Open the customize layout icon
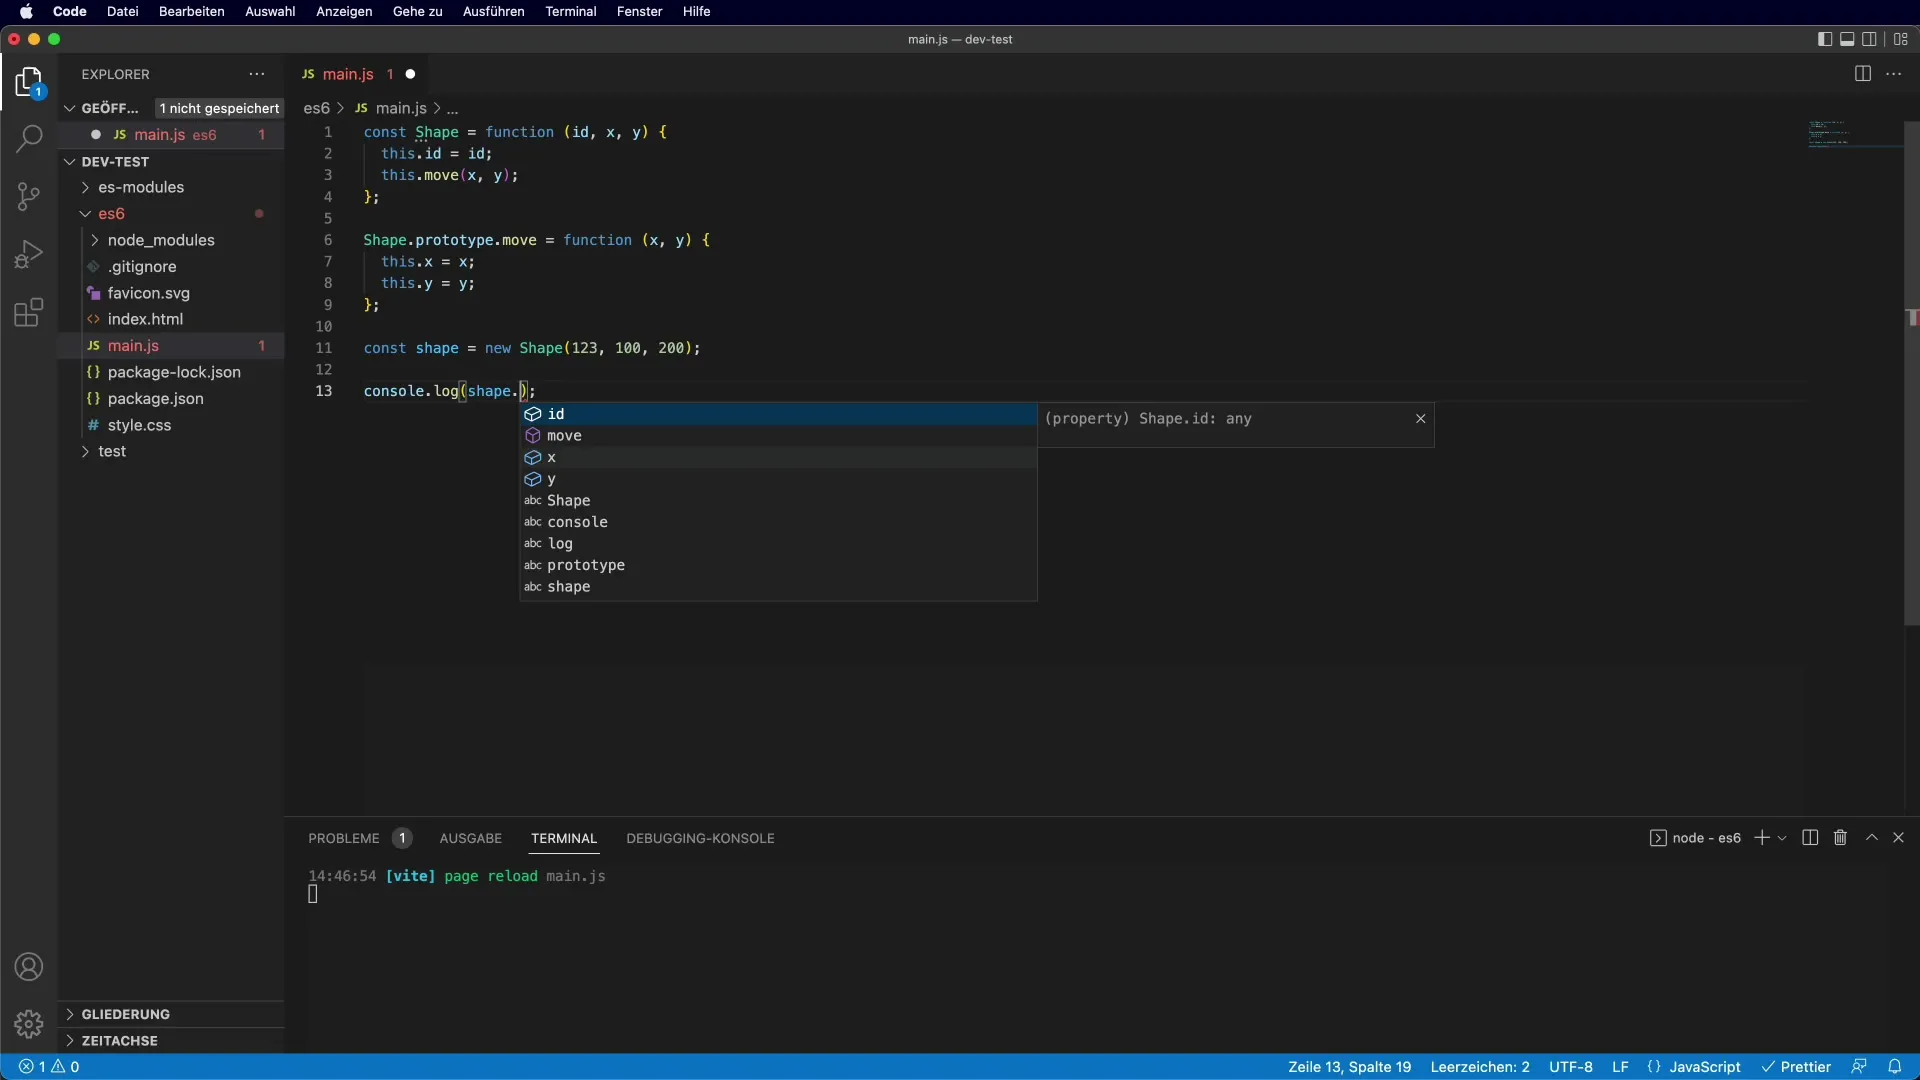The image size is (1920, 1080). tap(1901, 39)
